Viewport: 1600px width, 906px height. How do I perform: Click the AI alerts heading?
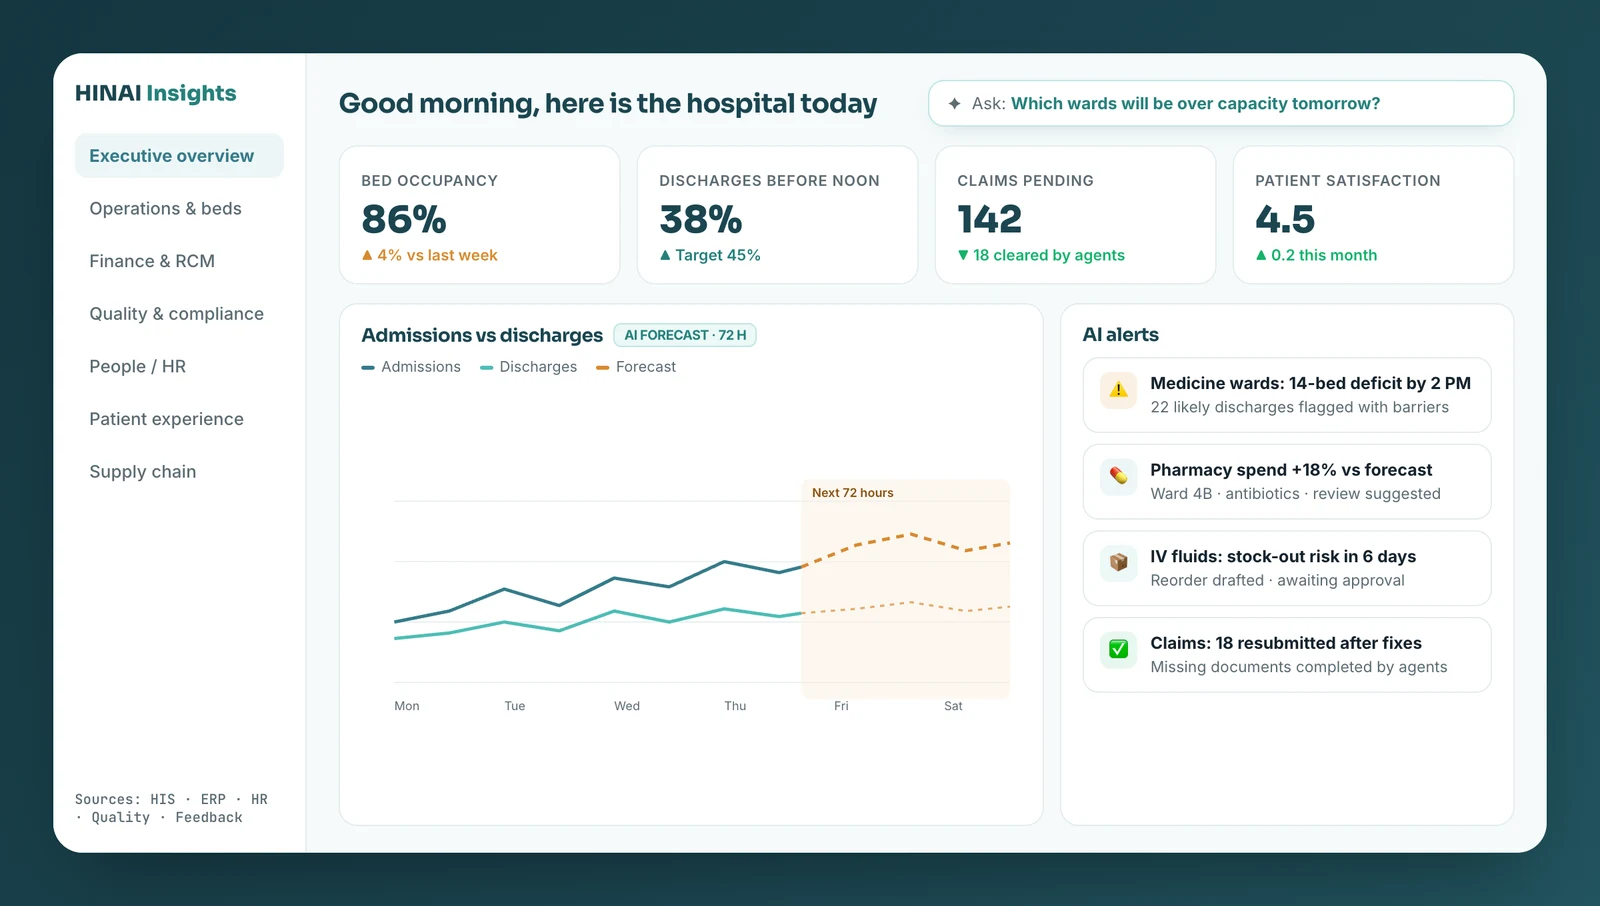point(1121,335)
